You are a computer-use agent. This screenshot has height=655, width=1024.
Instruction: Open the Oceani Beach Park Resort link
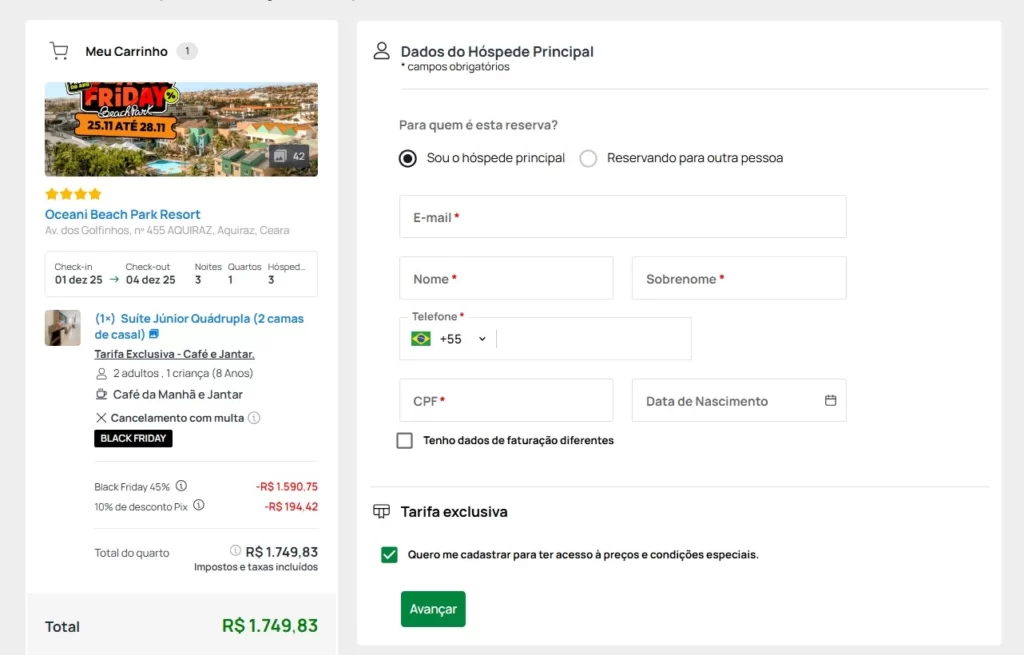coord(122,214)
